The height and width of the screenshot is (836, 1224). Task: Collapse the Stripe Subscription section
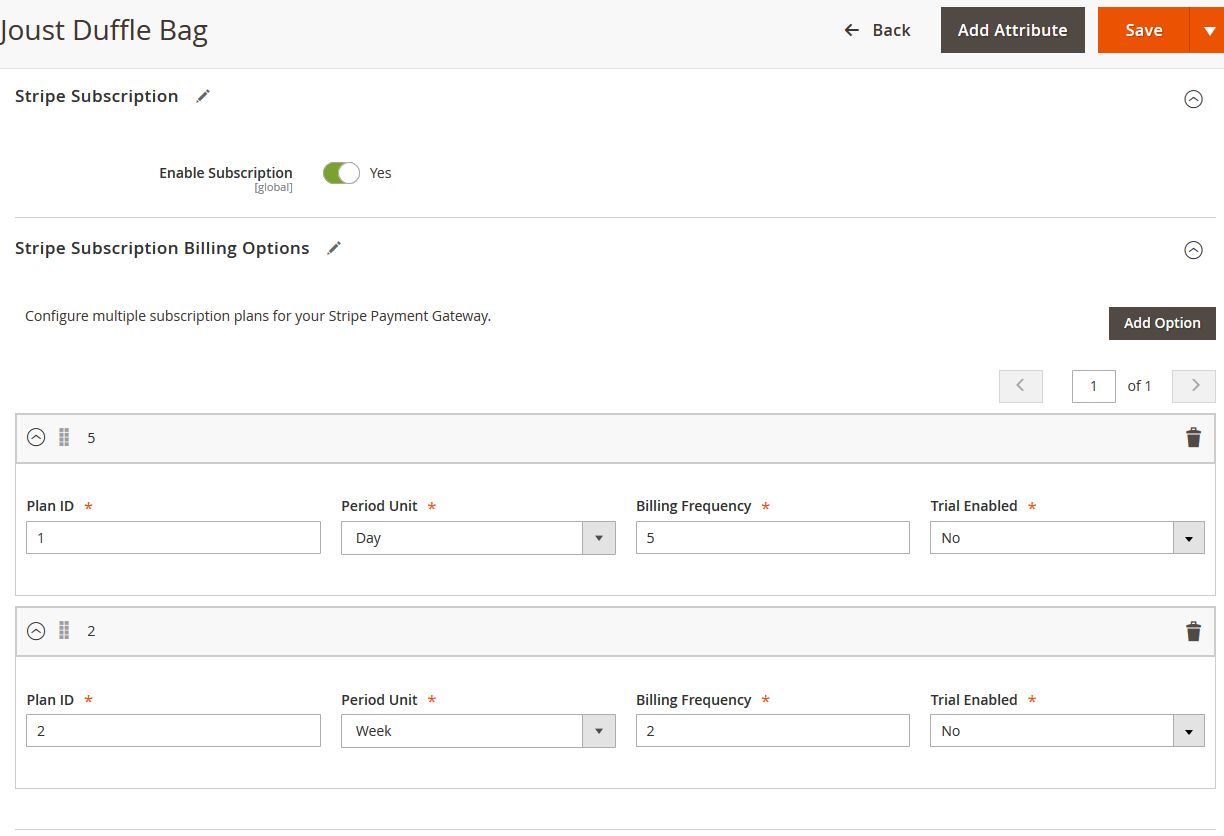click(1193, 99)
